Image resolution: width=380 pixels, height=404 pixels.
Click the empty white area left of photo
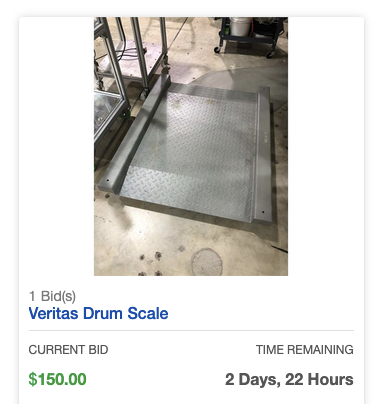(x=57, y=146)
